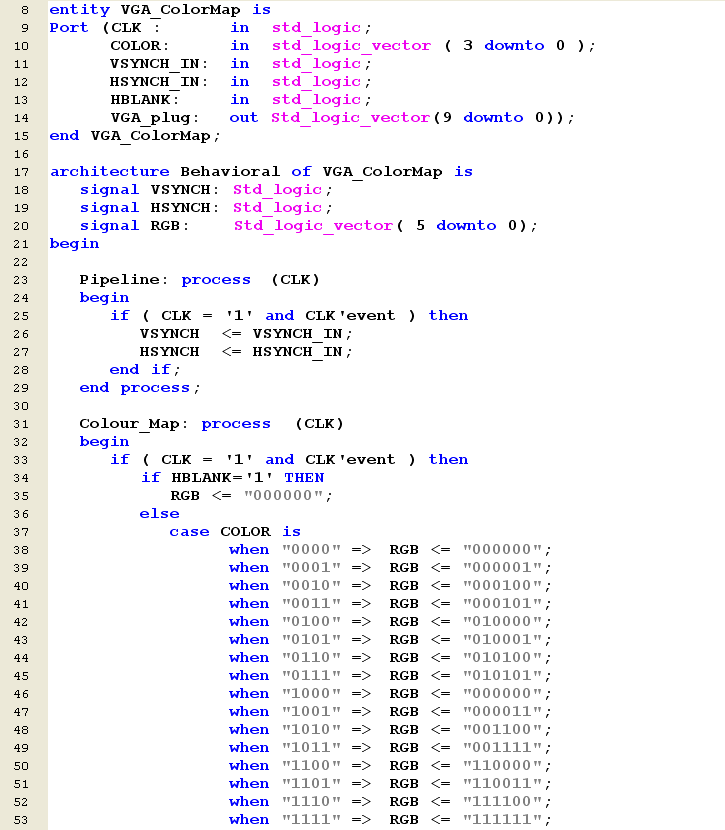Click 'Colour_Map:' process label on line 31
Screen dimensions: 725x830
[x=134, y=424]
